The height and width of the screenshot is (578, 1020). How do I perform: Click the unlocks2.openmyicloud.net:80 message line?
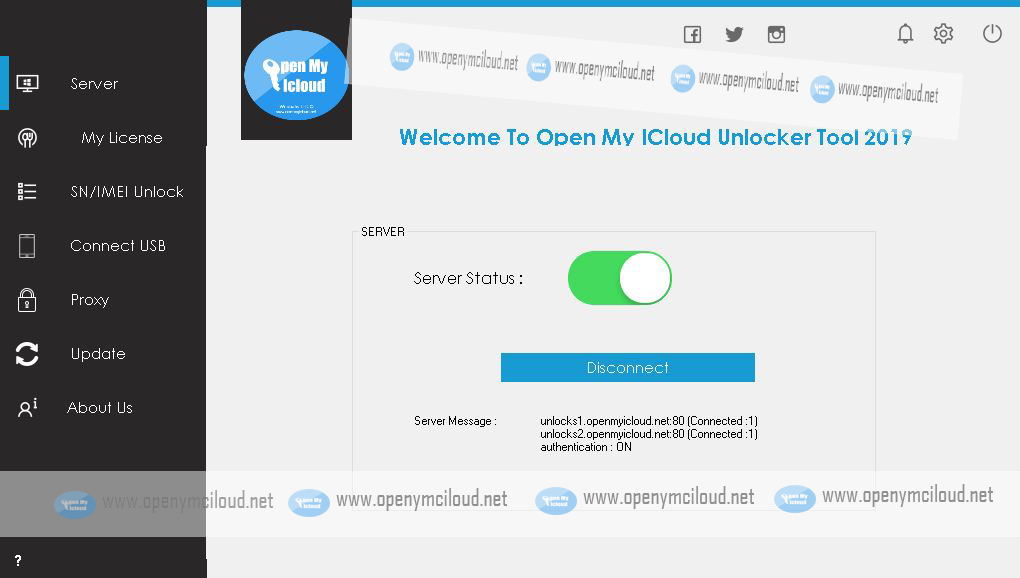tap(649, 434)
